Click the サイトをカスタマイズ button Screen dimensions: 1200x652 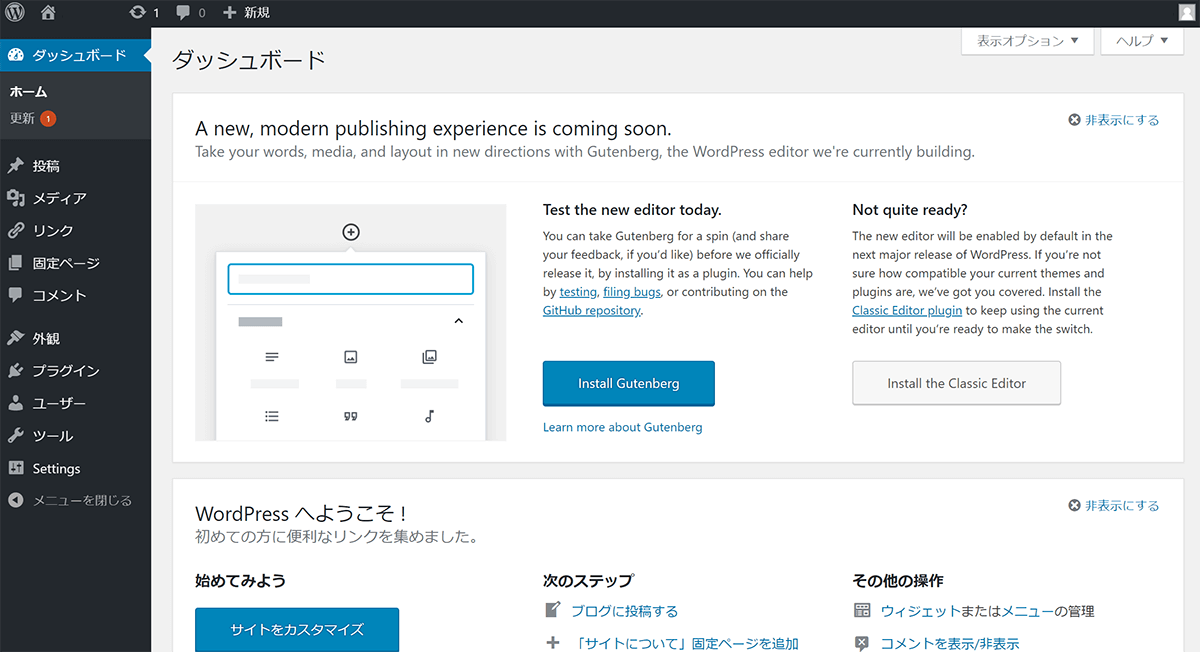point(297,630)
